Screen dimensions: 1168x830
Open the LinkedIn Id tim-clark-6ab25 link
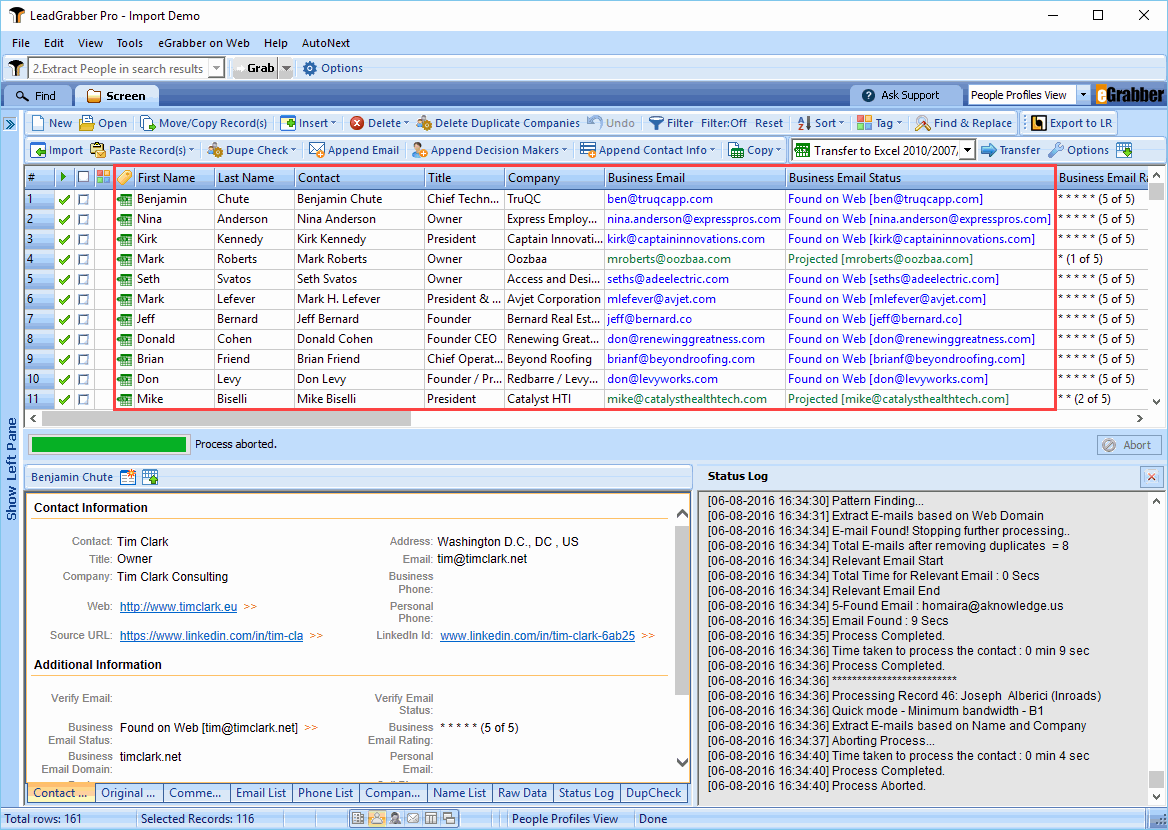(537, 636)
